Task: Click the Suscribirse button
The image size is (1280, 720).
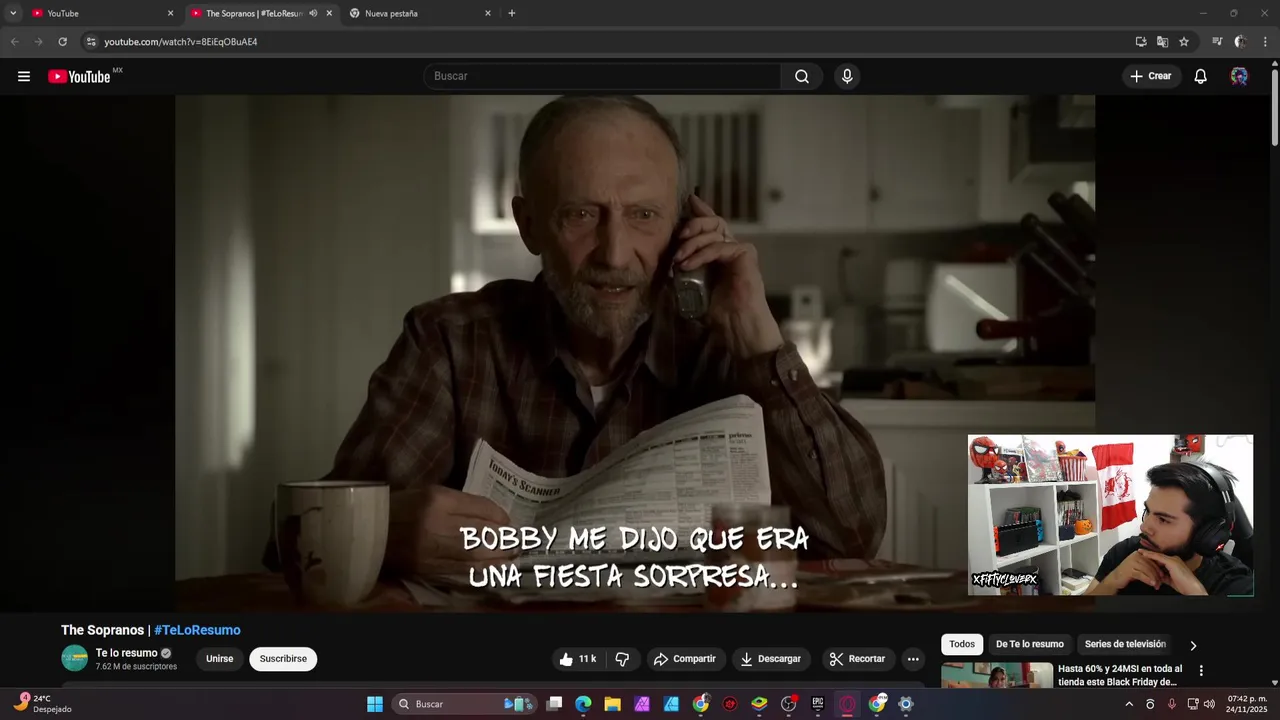Action: click(x=283, y=659)
